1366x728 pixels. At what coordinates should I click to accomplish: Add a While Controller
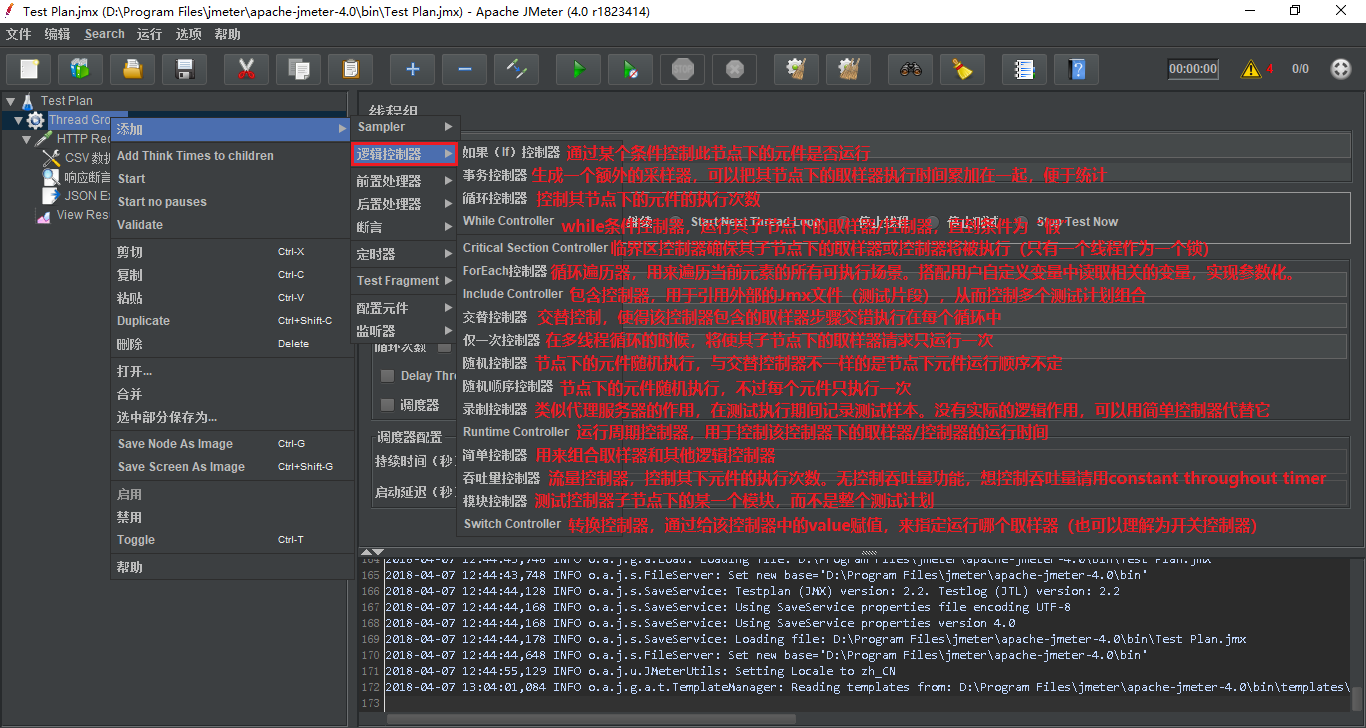click(x=508, y=221)
